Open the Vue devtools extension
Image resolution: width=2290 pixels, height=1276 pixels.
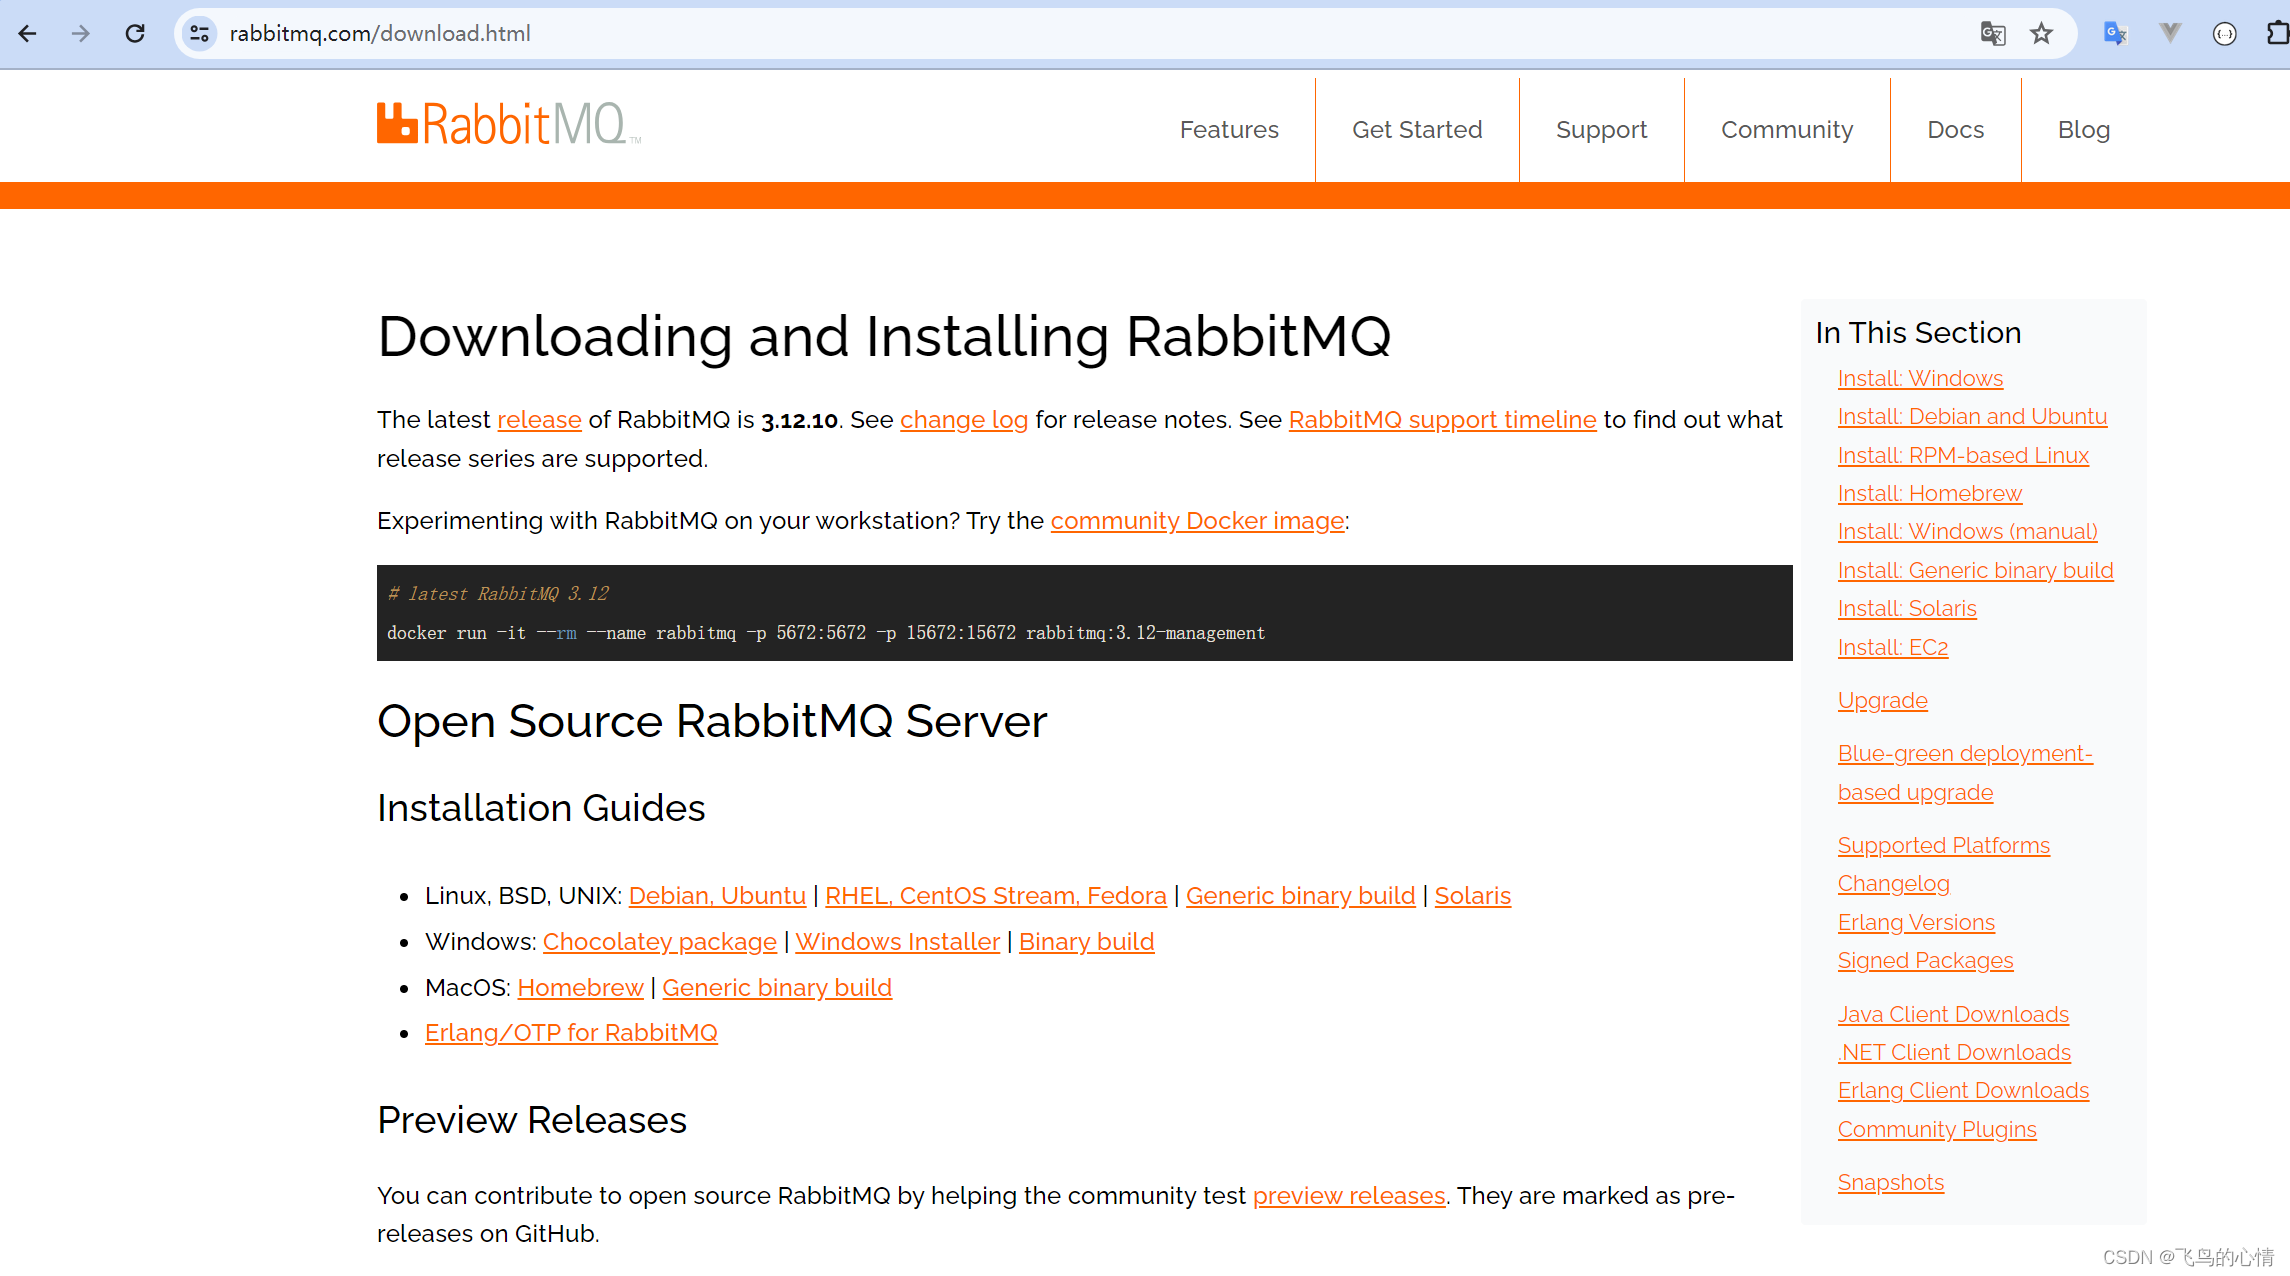(x=2169, y=33)
